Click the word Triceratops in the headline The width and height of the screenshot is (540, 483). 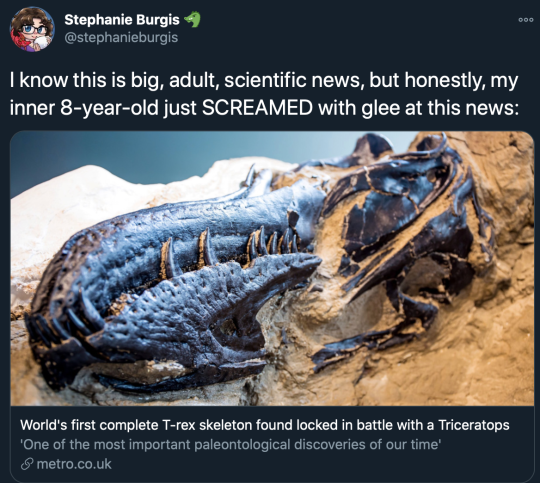(474, 425)
